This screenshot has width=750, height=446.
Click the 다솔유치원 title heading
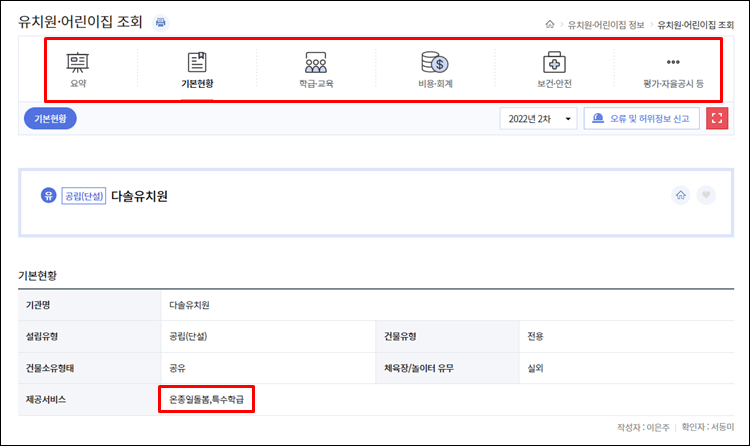[139, 196]
